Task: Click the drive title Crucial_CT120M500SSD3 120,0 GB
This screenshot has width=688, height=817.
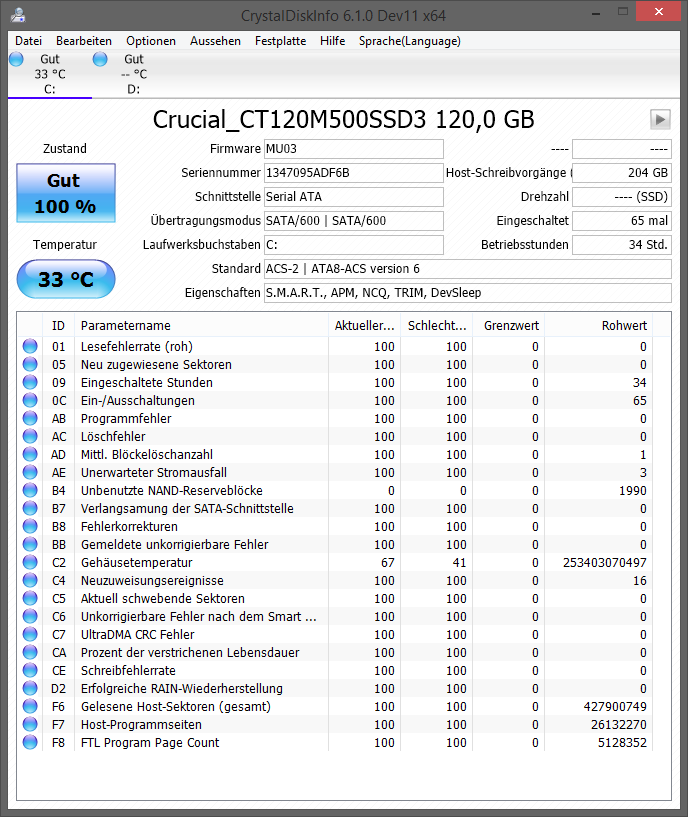Action: point(343,119)
